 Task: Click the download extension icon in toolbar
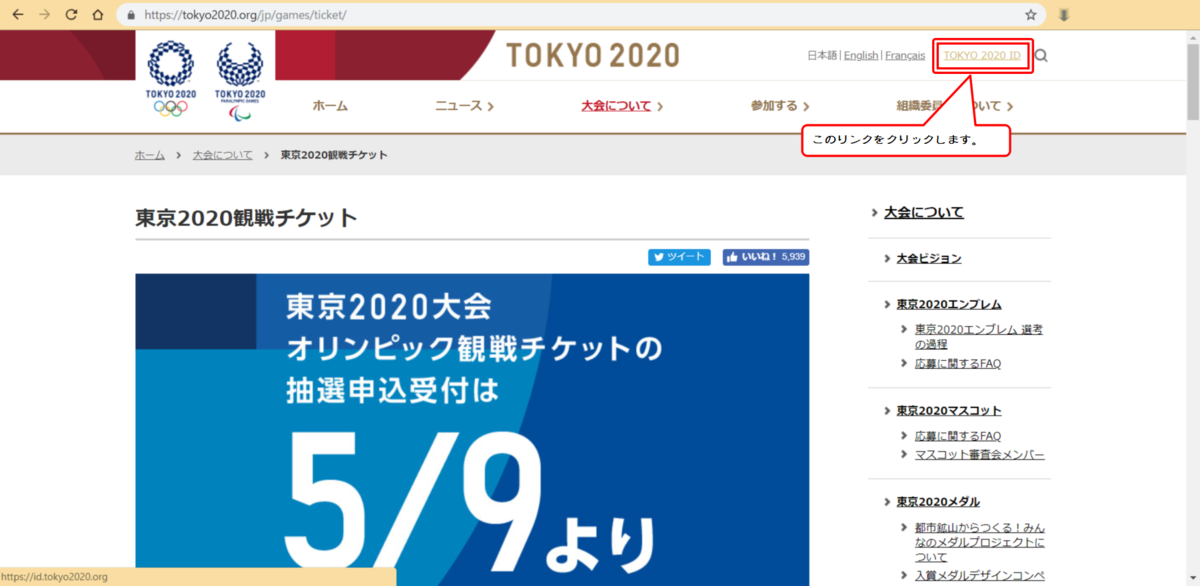1065,15
